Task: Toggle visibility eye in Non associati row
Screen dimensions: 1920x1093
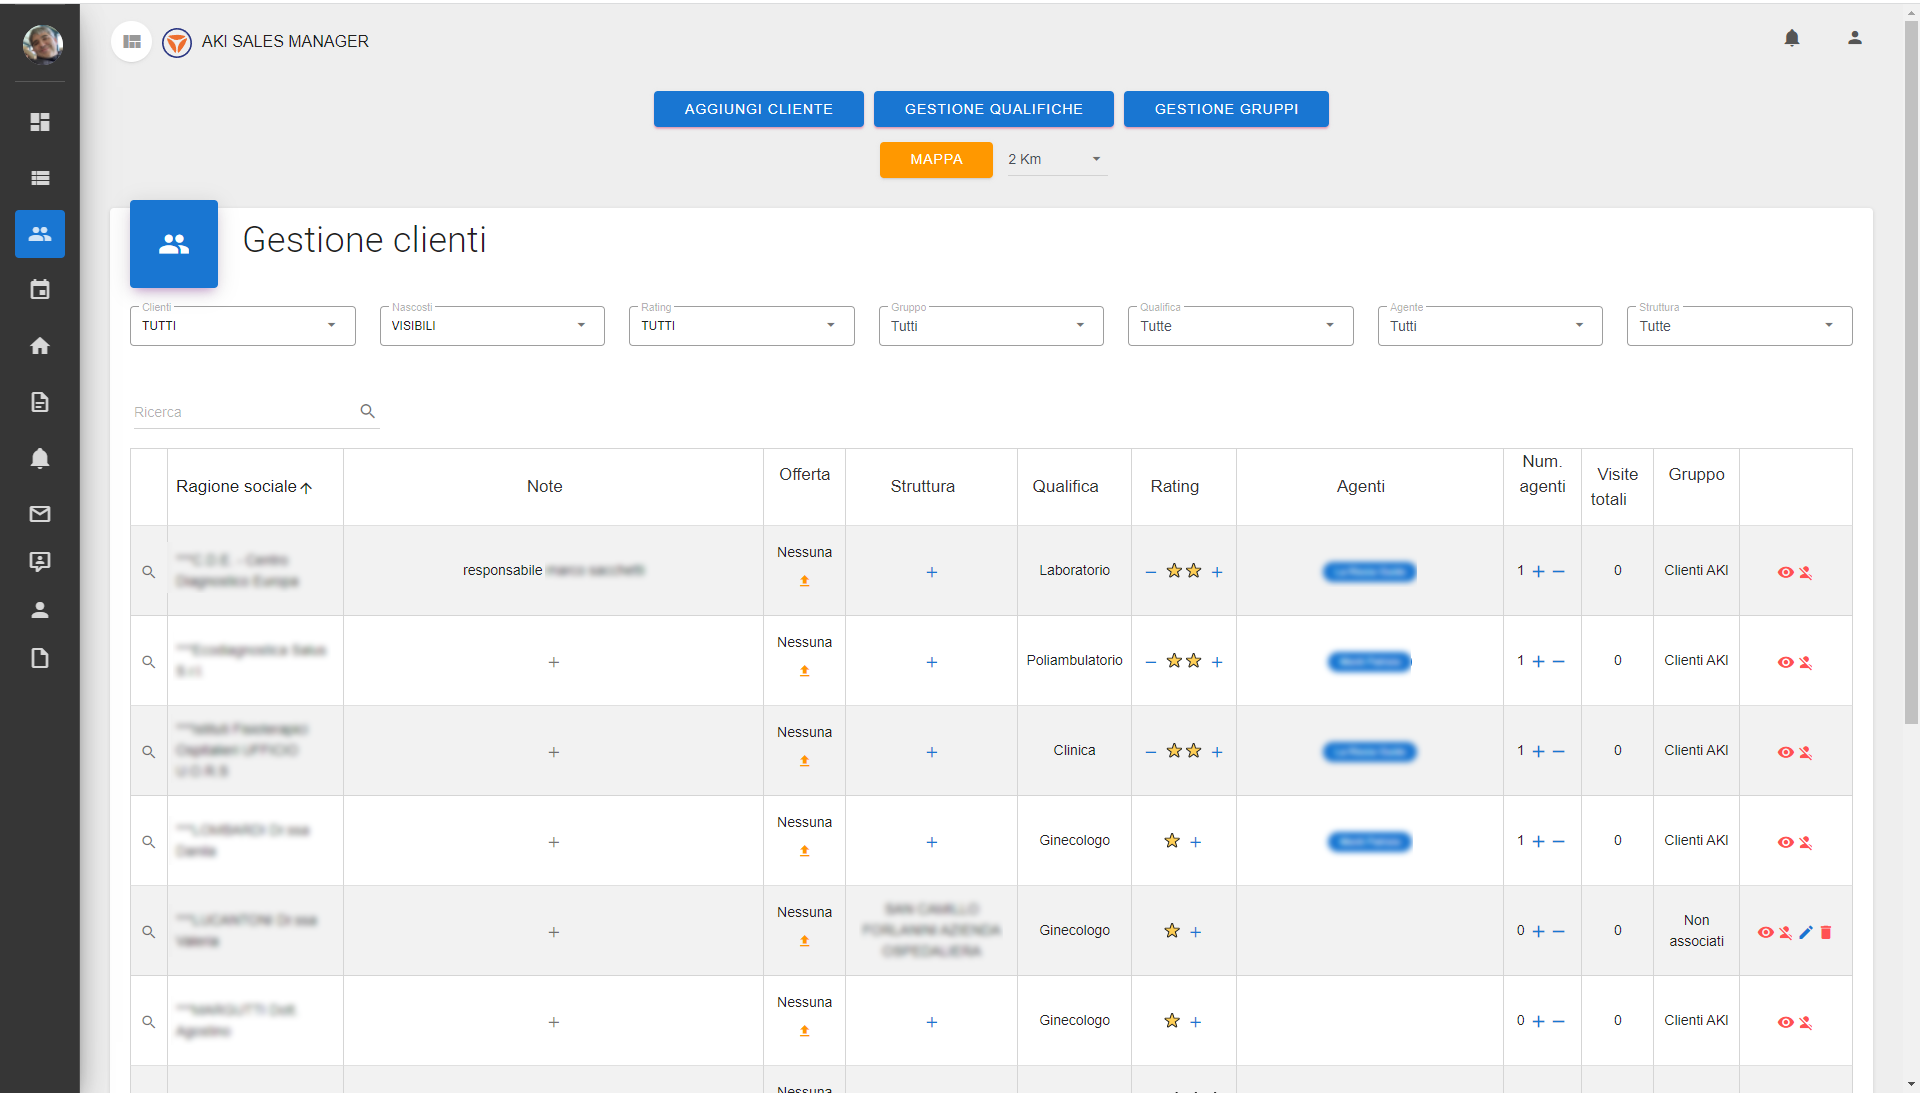Action: point(1766,932)
